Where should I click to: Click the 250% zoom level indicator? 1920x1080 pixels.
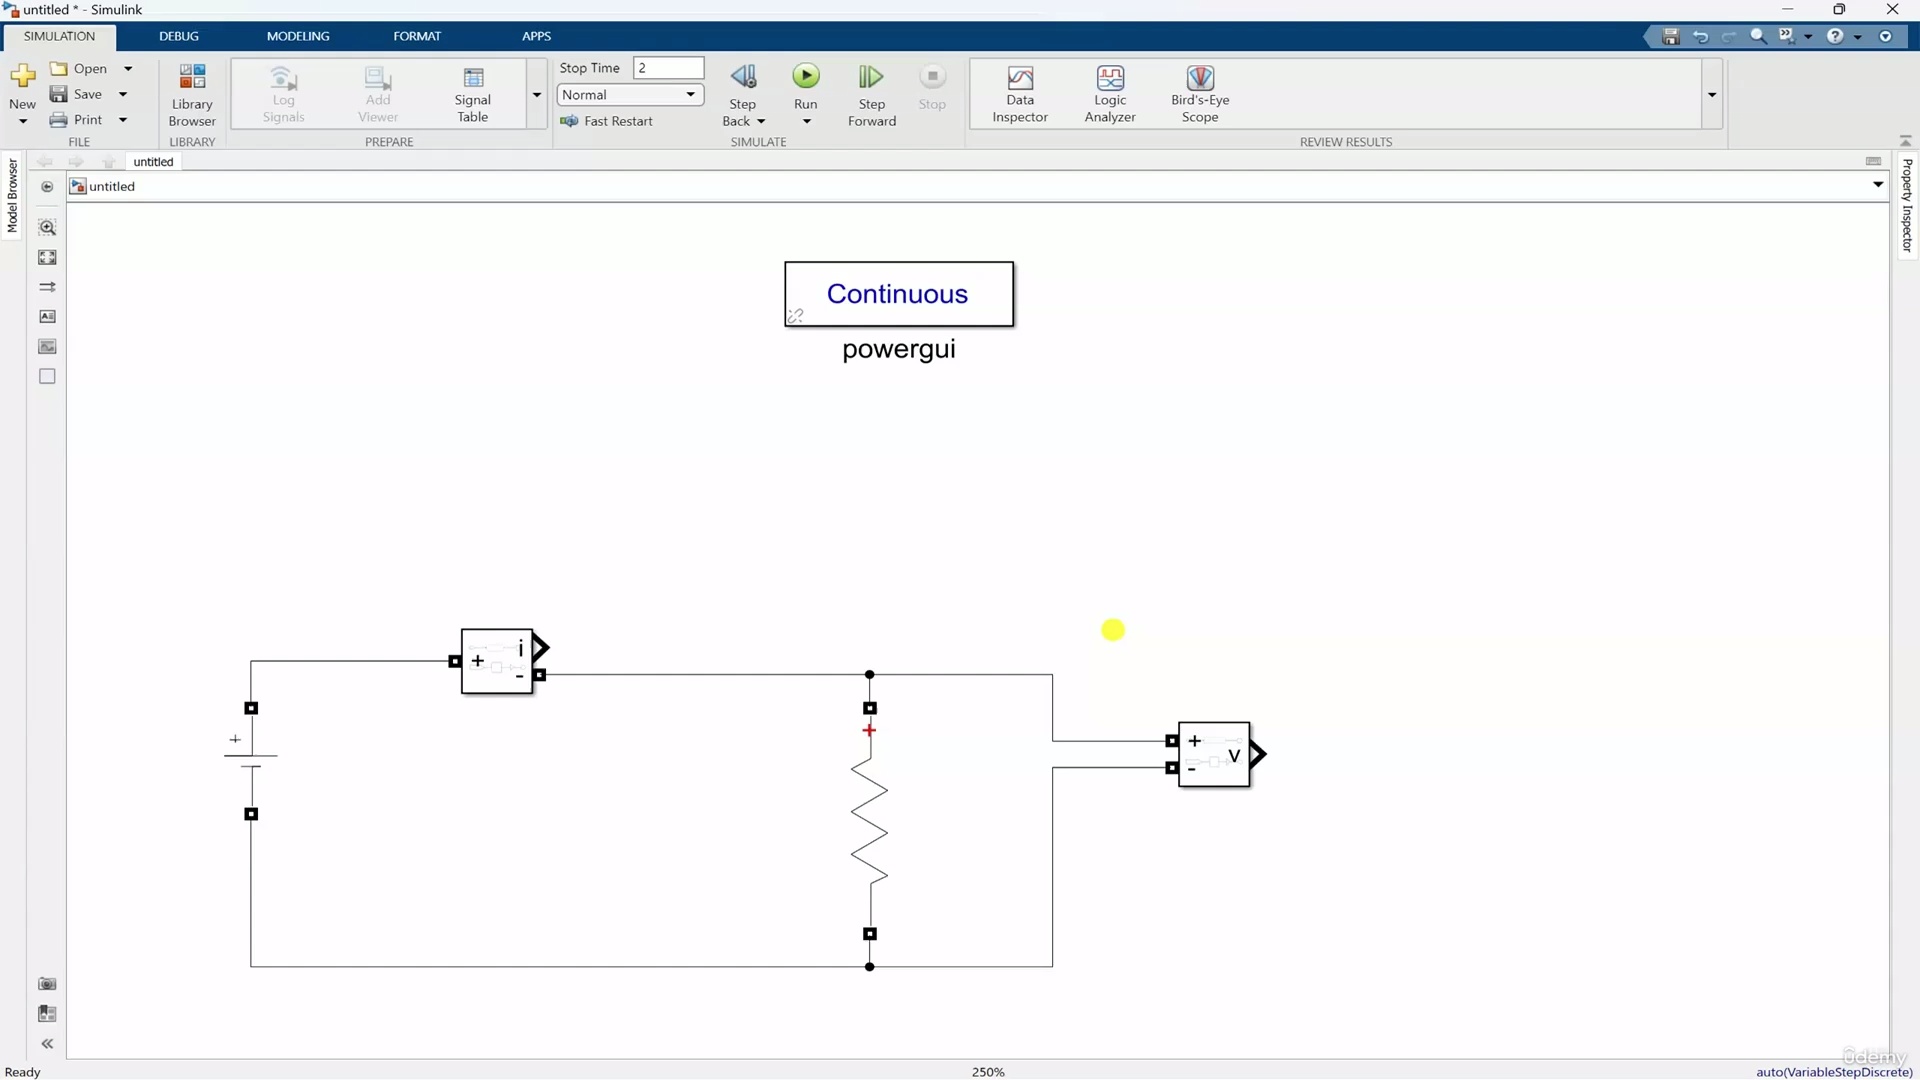(987, 1071)
